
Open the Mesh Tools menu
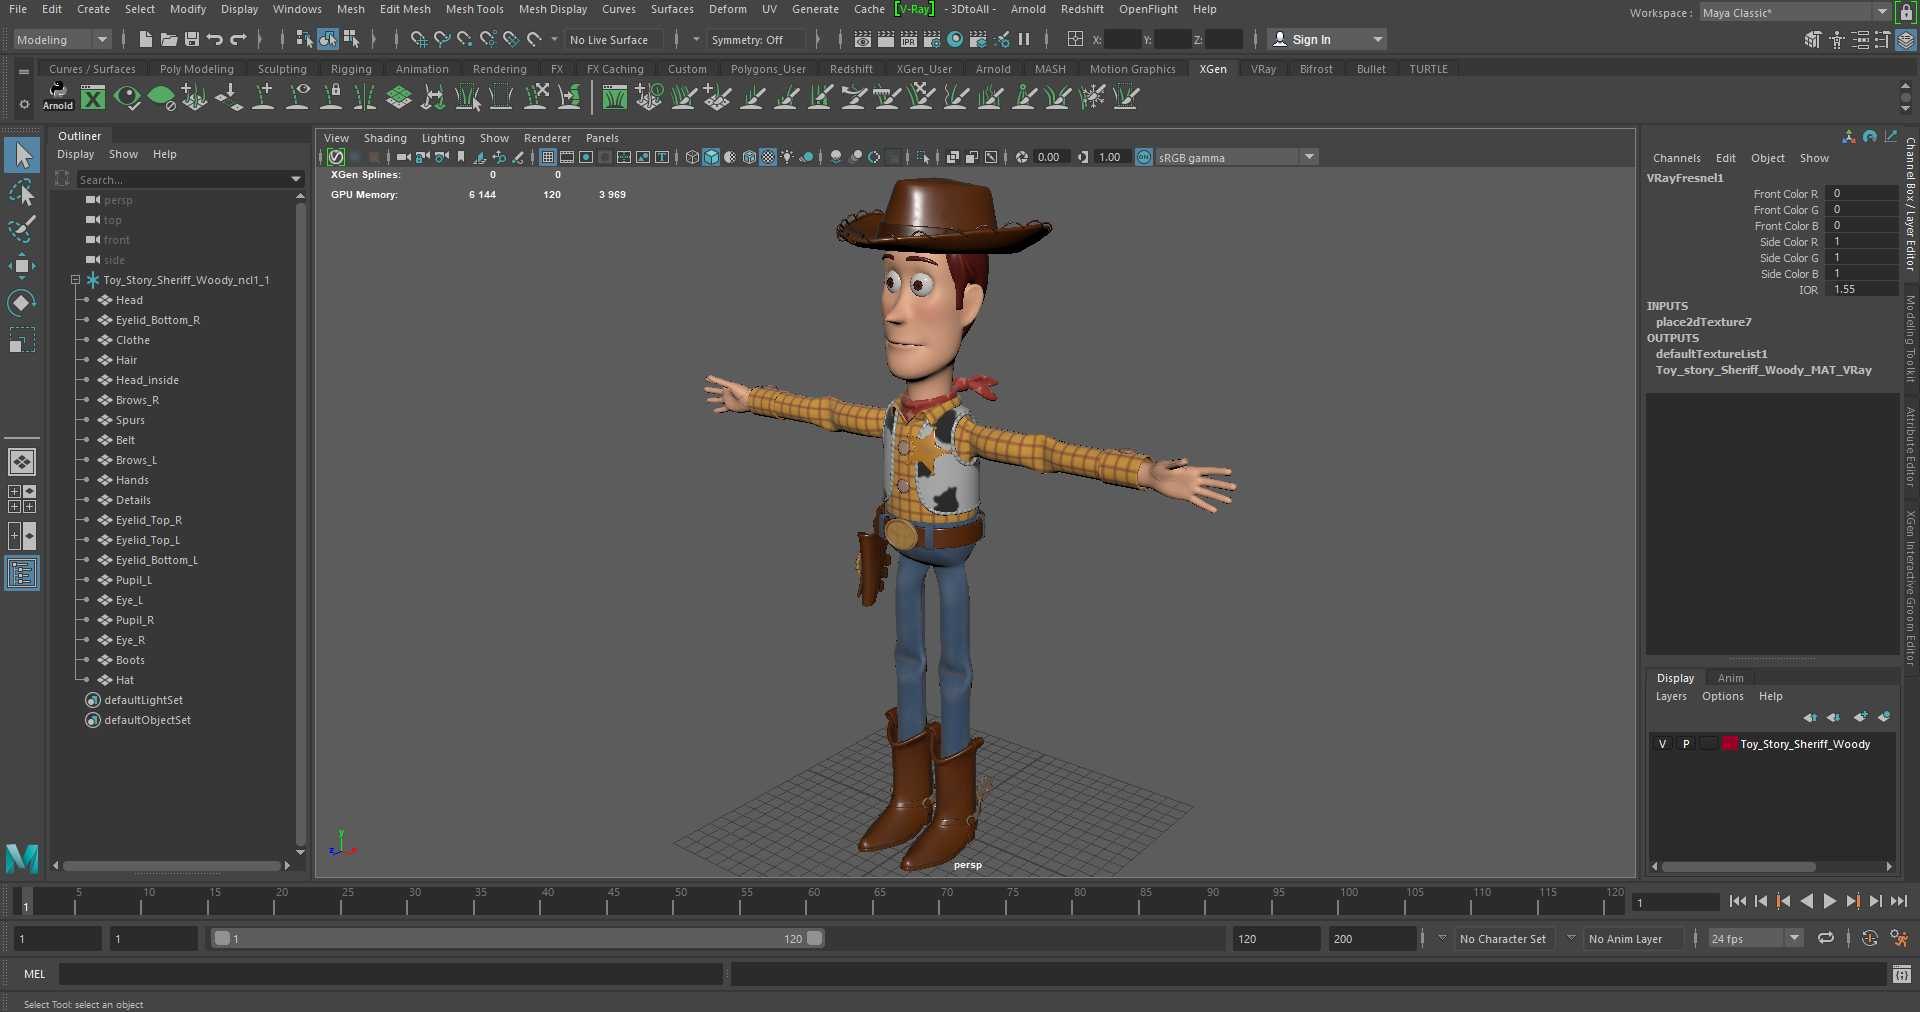pyautogui.click(x=474, y=9)
